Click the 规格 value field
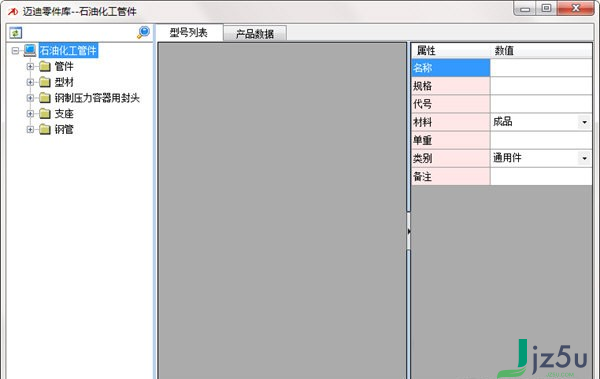Screen dimensions: 600x379 (x=541, y=86)
